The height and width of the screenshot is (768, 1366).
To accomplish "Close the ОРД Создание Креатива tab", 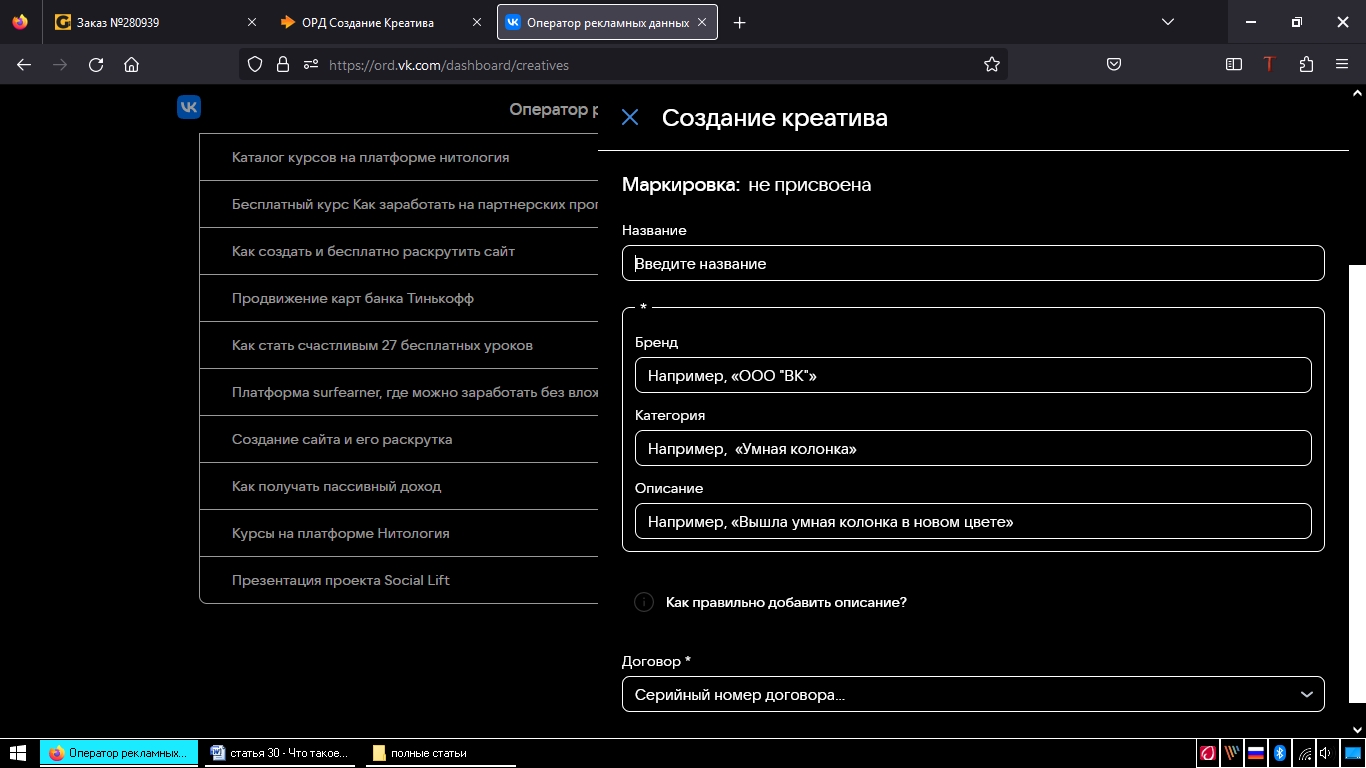I will click(476, 22).
